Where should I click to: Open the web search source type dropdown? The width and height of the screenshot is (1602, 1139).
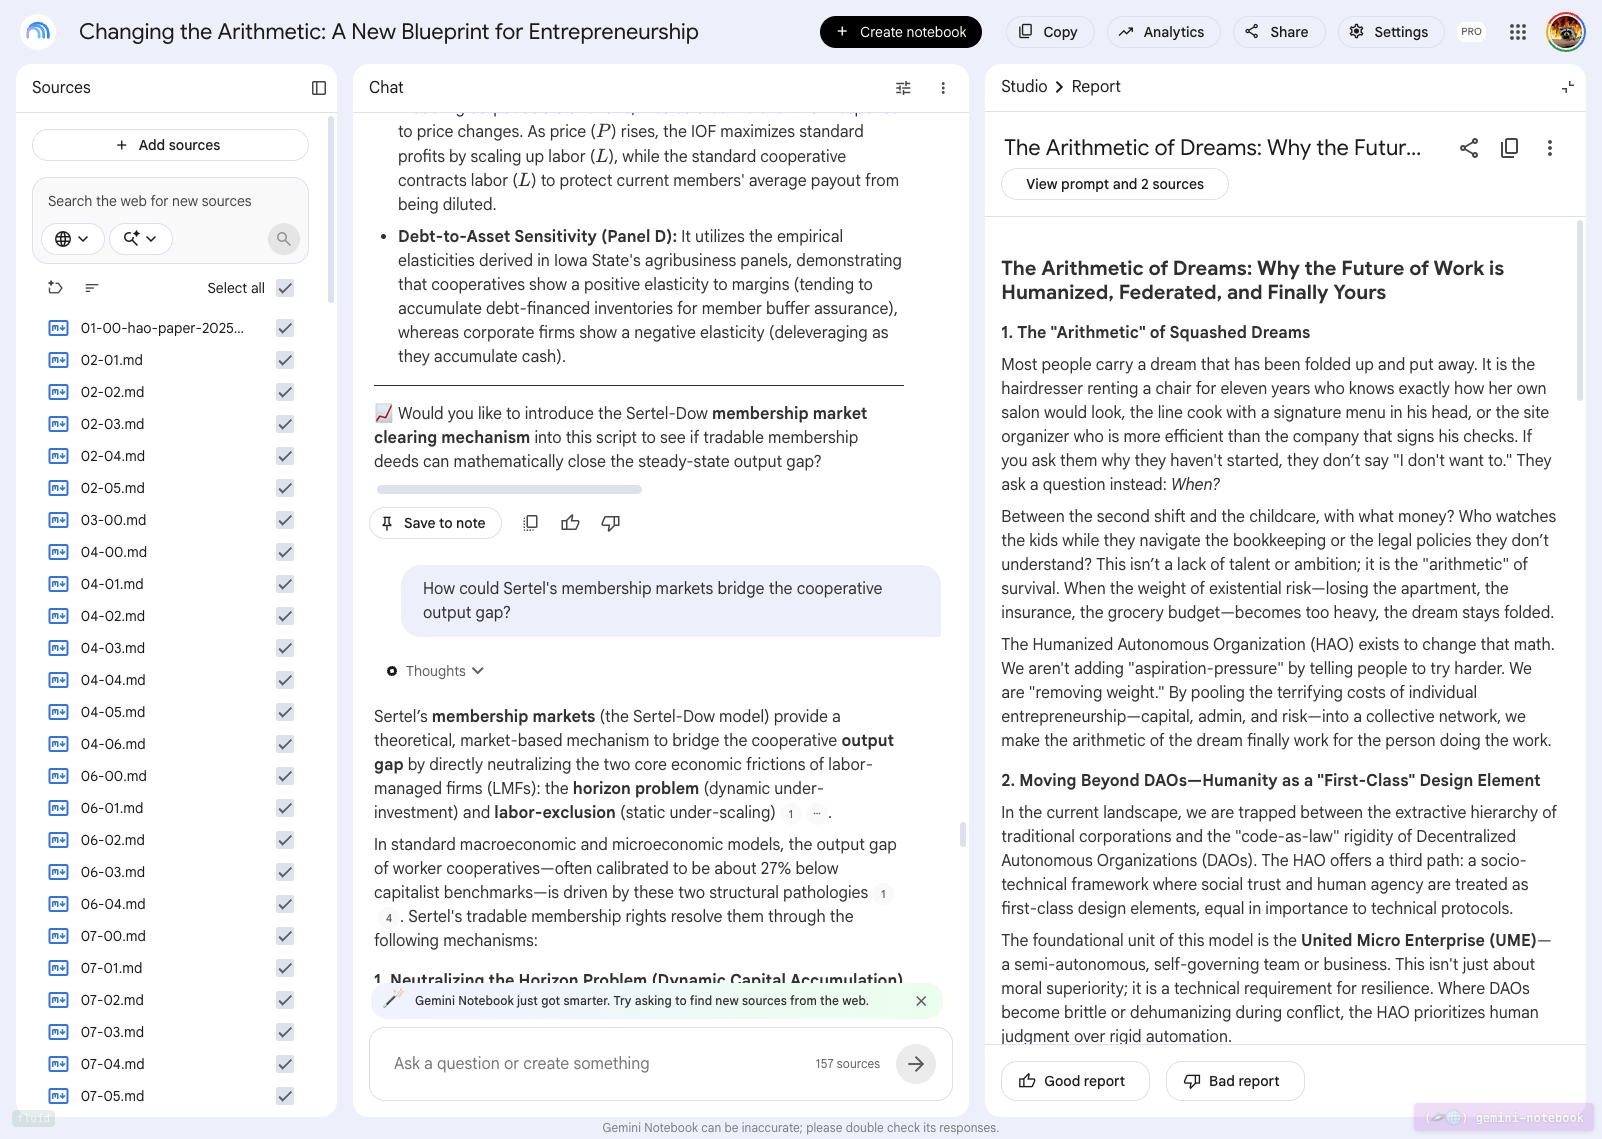click(72, 238)
